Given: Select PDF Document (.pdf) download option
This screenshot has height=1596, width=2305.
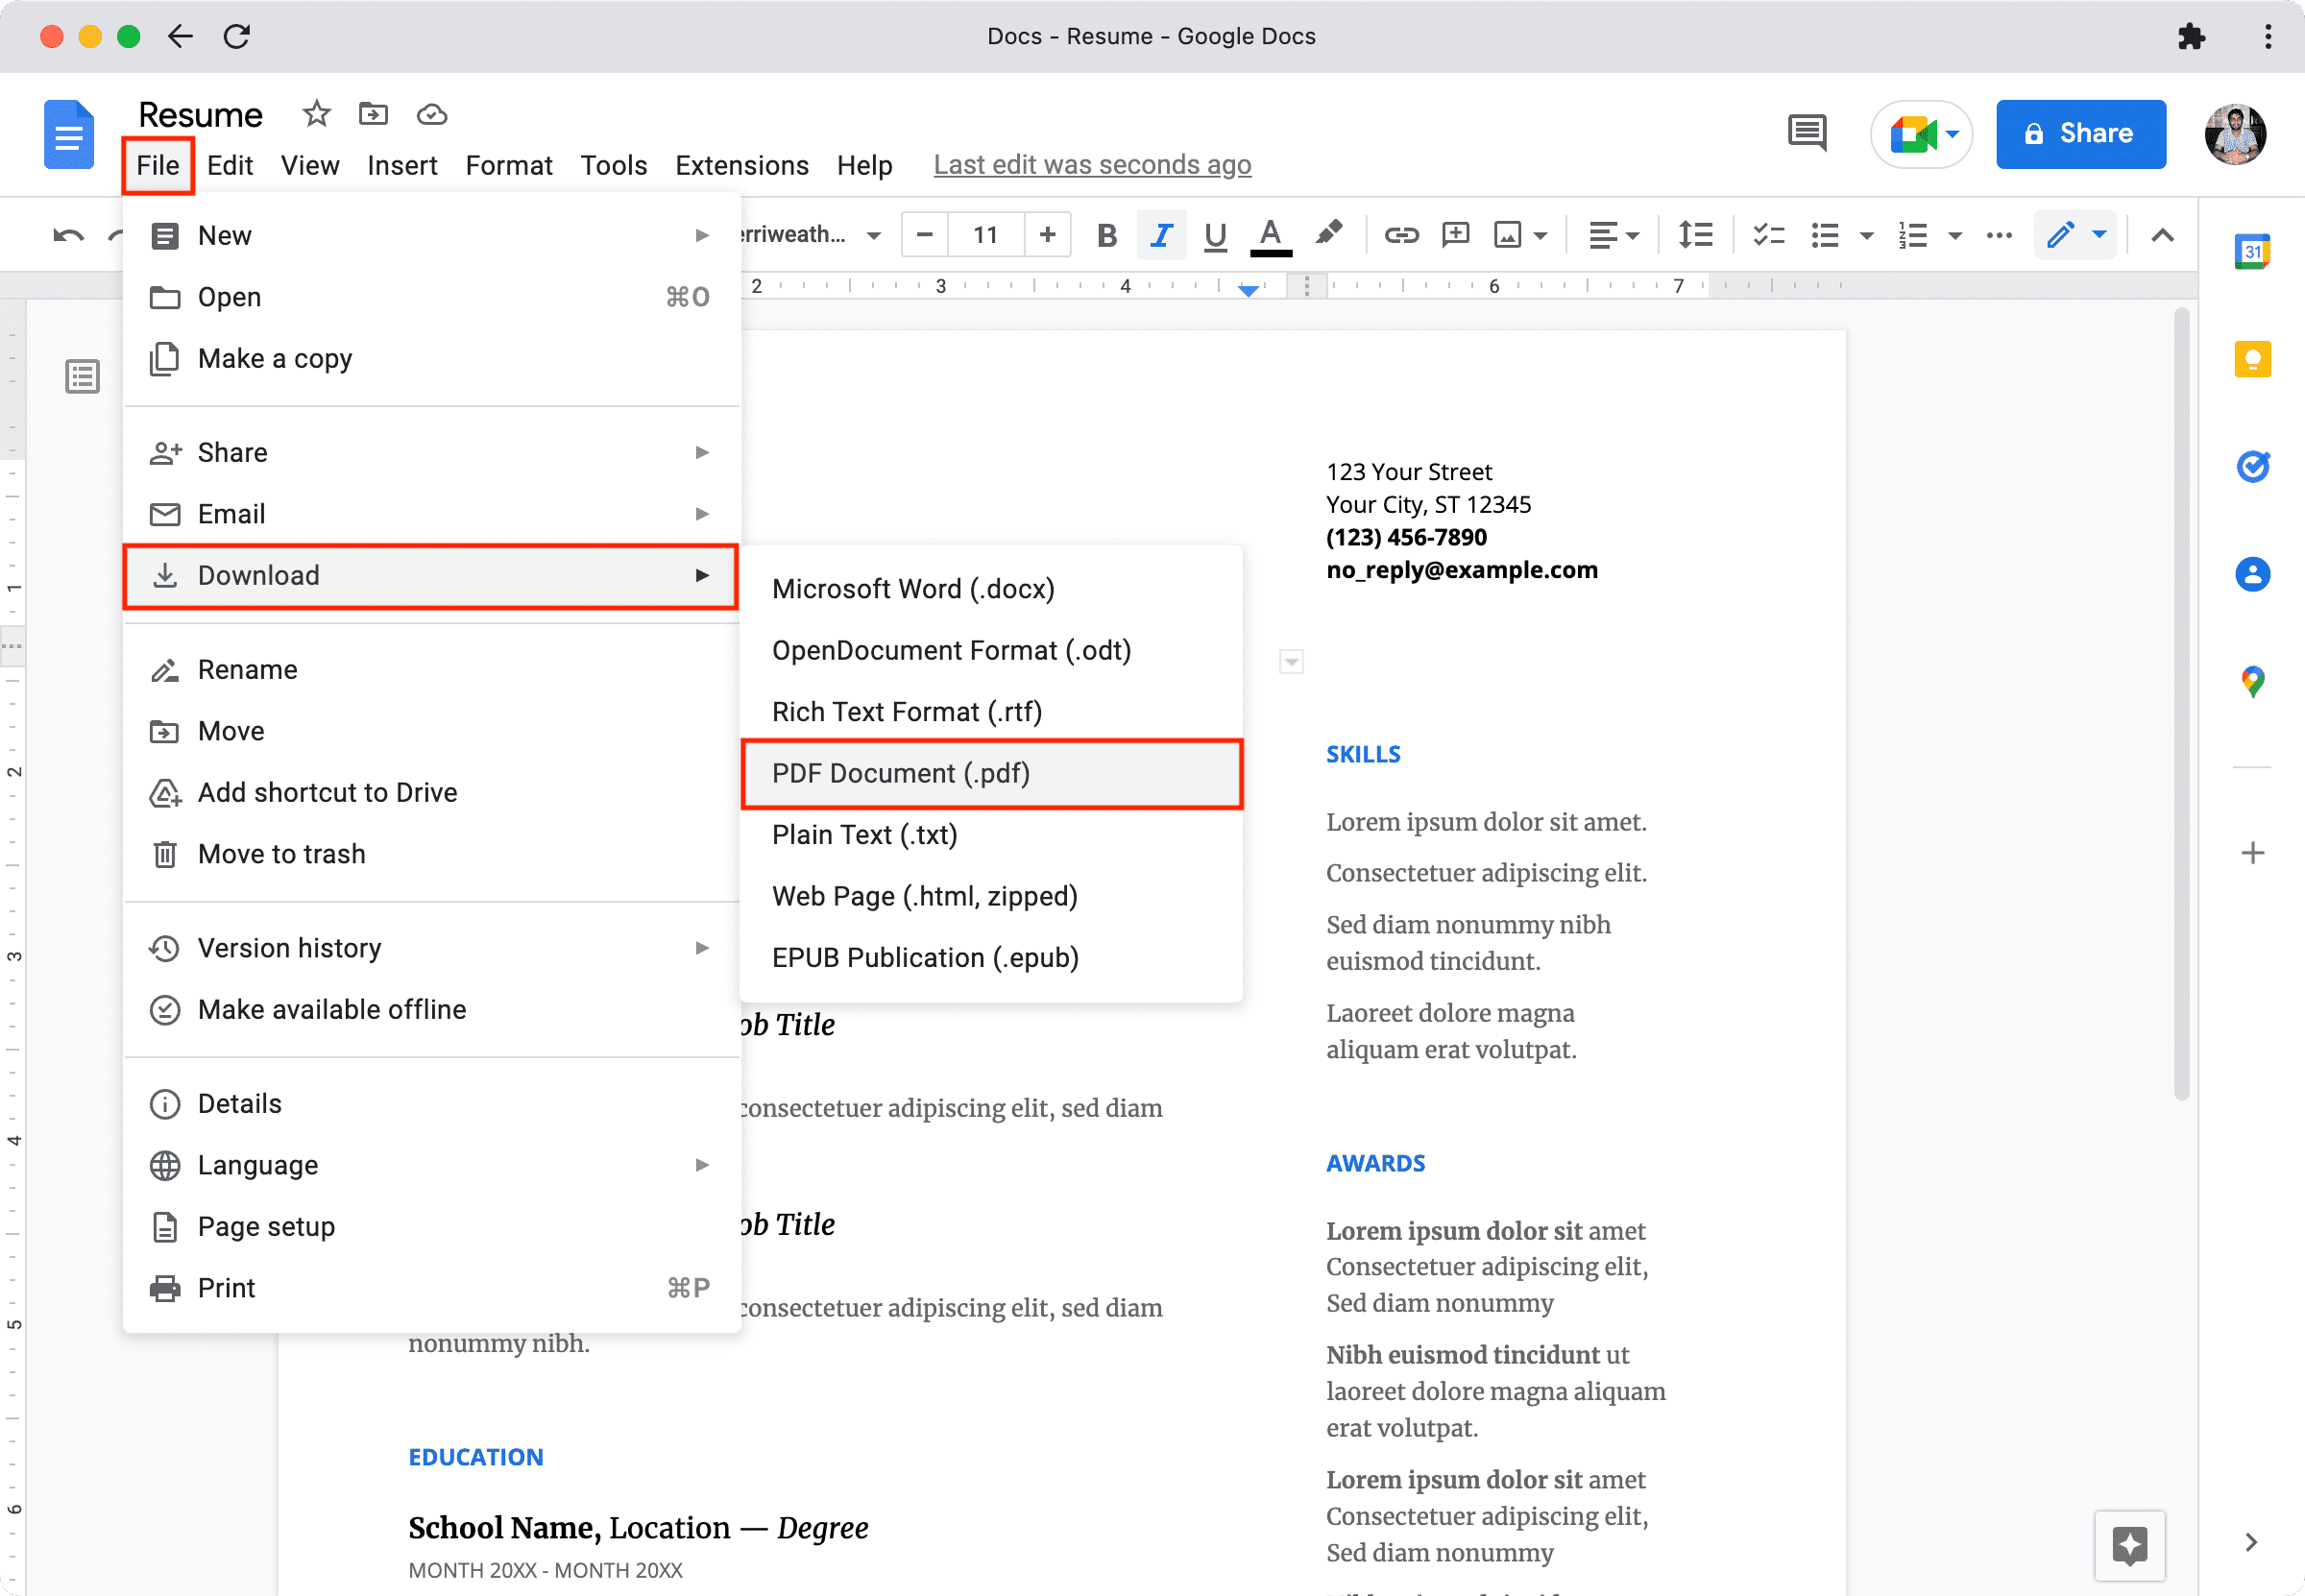Looking at the screenshot, I should point(900,773).
